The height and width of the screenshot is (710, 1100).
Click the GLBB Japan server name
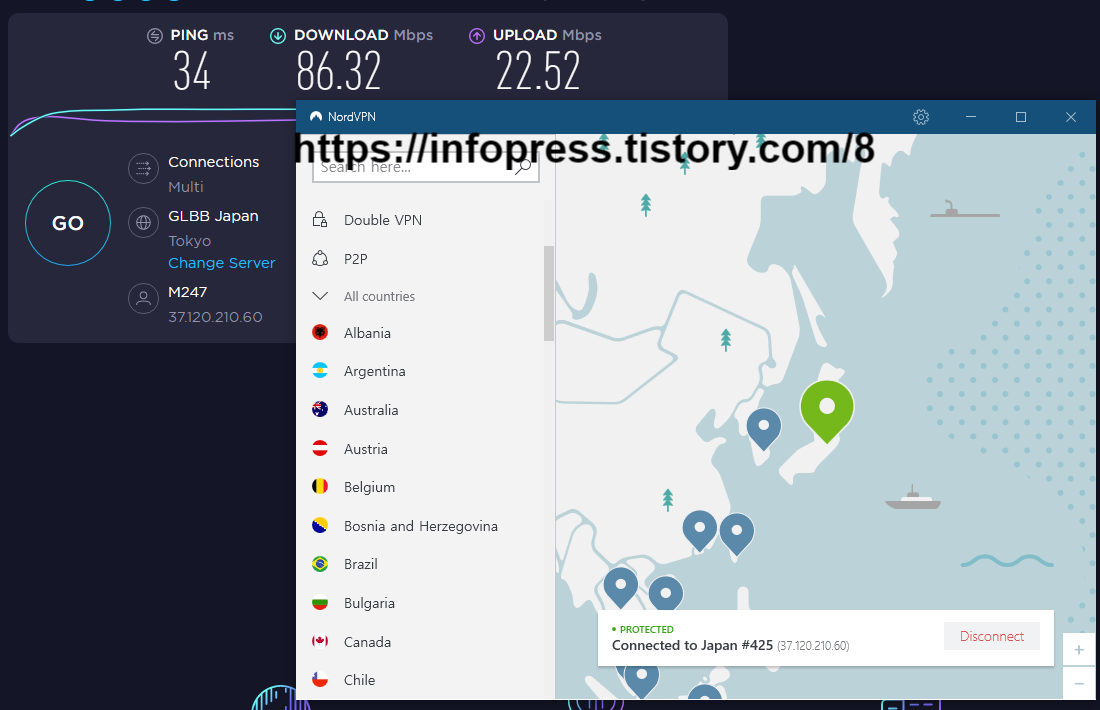pyautogui.click(x=213, y=216)
